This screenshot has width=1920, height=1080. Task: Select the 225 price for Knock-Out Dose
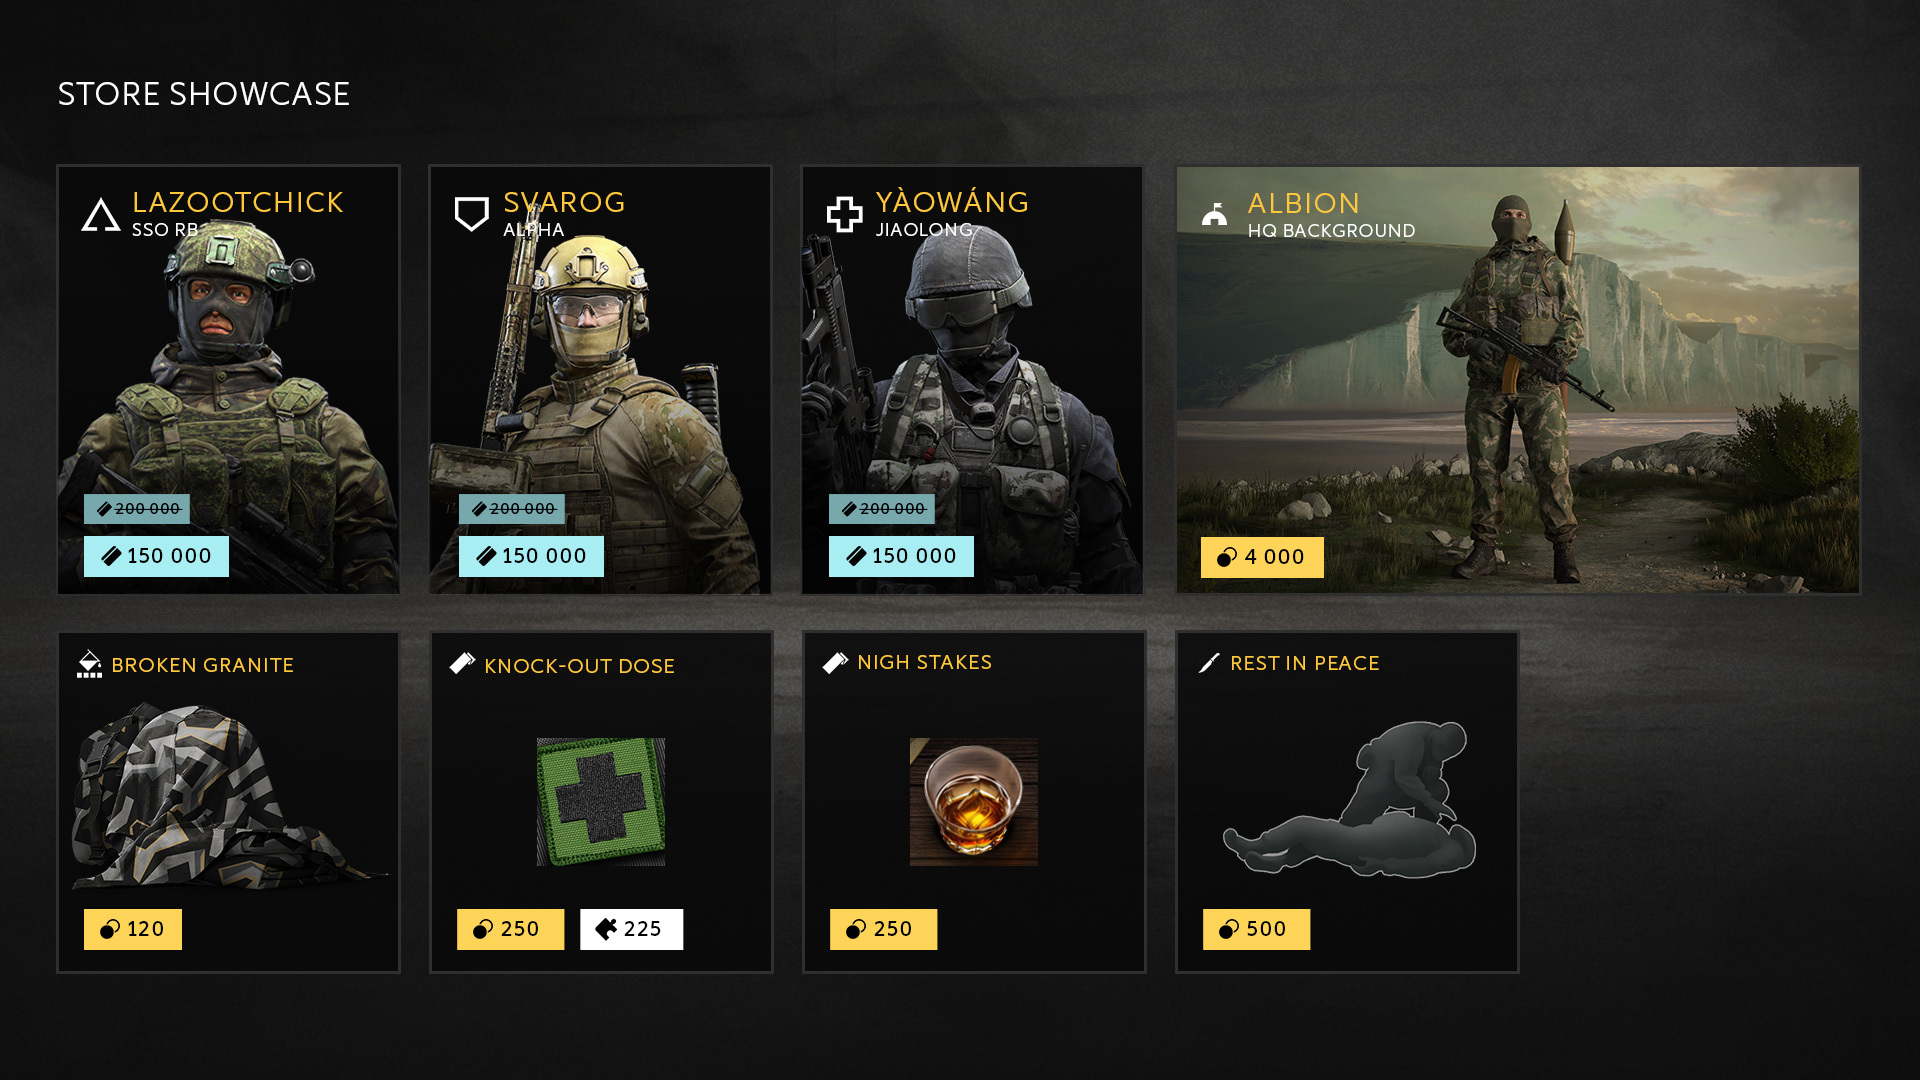pos(631,929)
